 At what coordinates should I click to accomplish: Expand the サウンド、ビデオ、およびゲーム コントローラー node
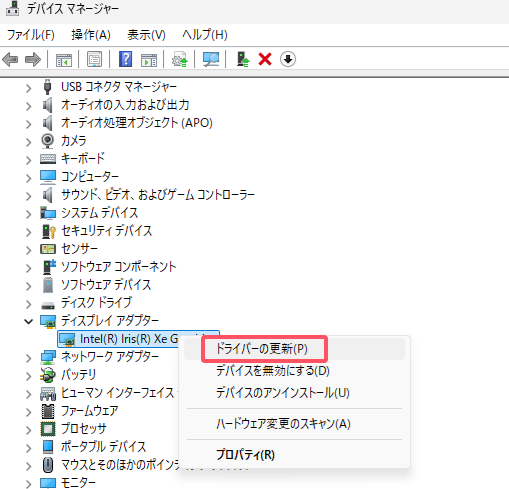[29, 196]
